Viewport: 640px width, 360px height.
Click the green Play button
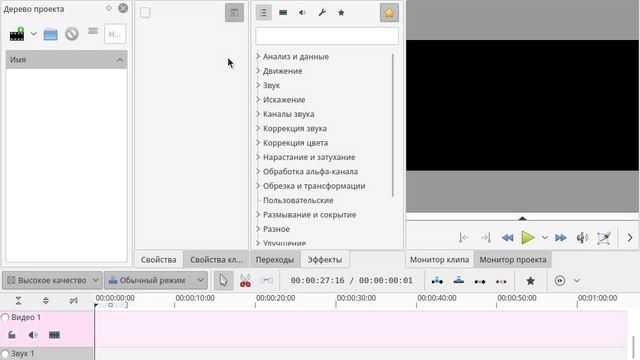pos(528,238)
